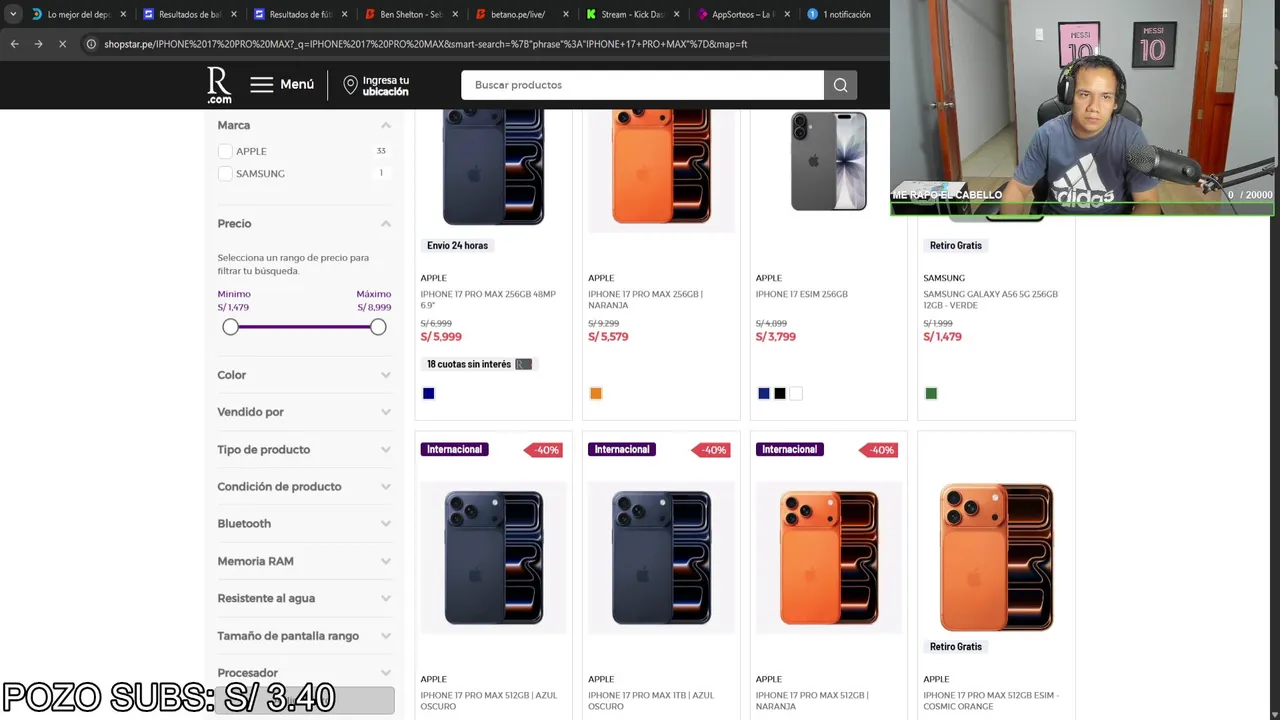The height and width of the screenshot is (720, 1280).
Task: Collapse the Marca filter section
Action: pos(385,125)
